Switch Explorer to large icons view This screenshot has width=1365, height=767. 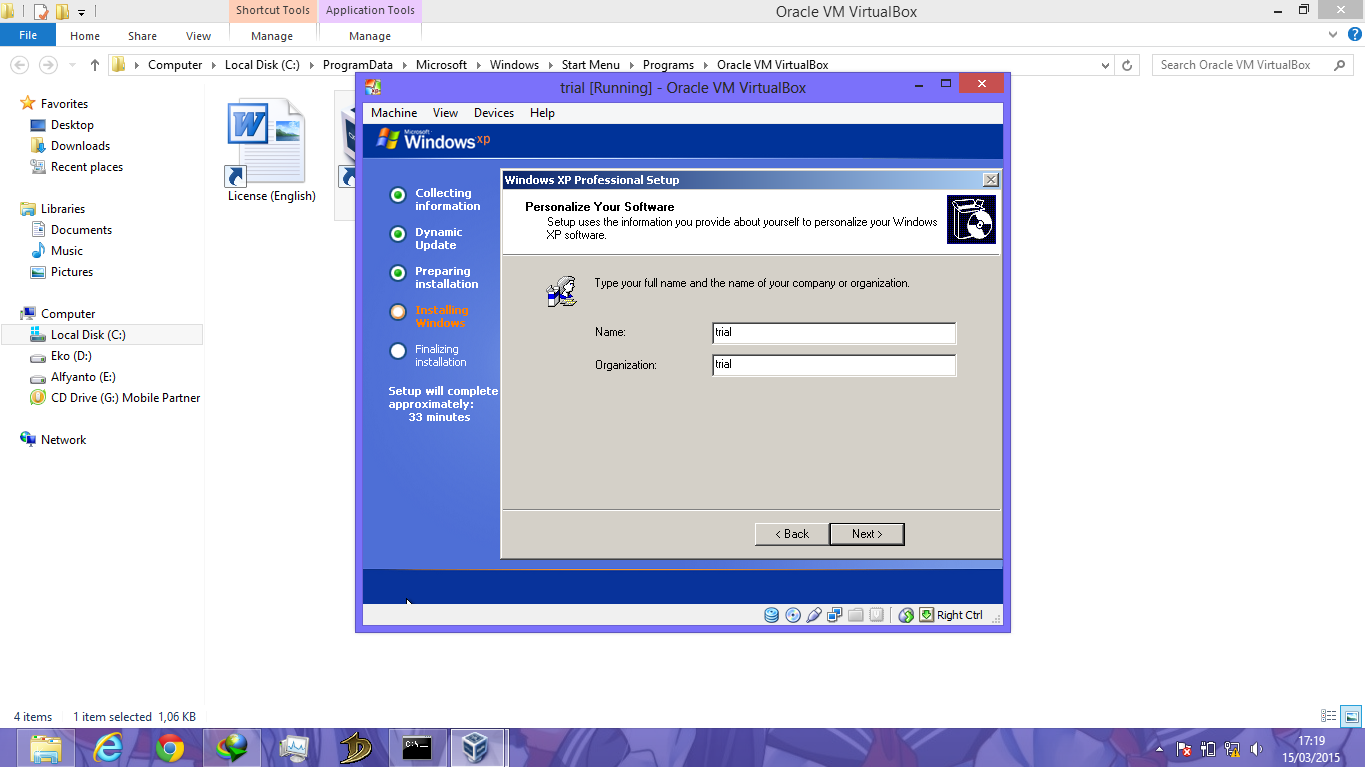[1351, 716]
